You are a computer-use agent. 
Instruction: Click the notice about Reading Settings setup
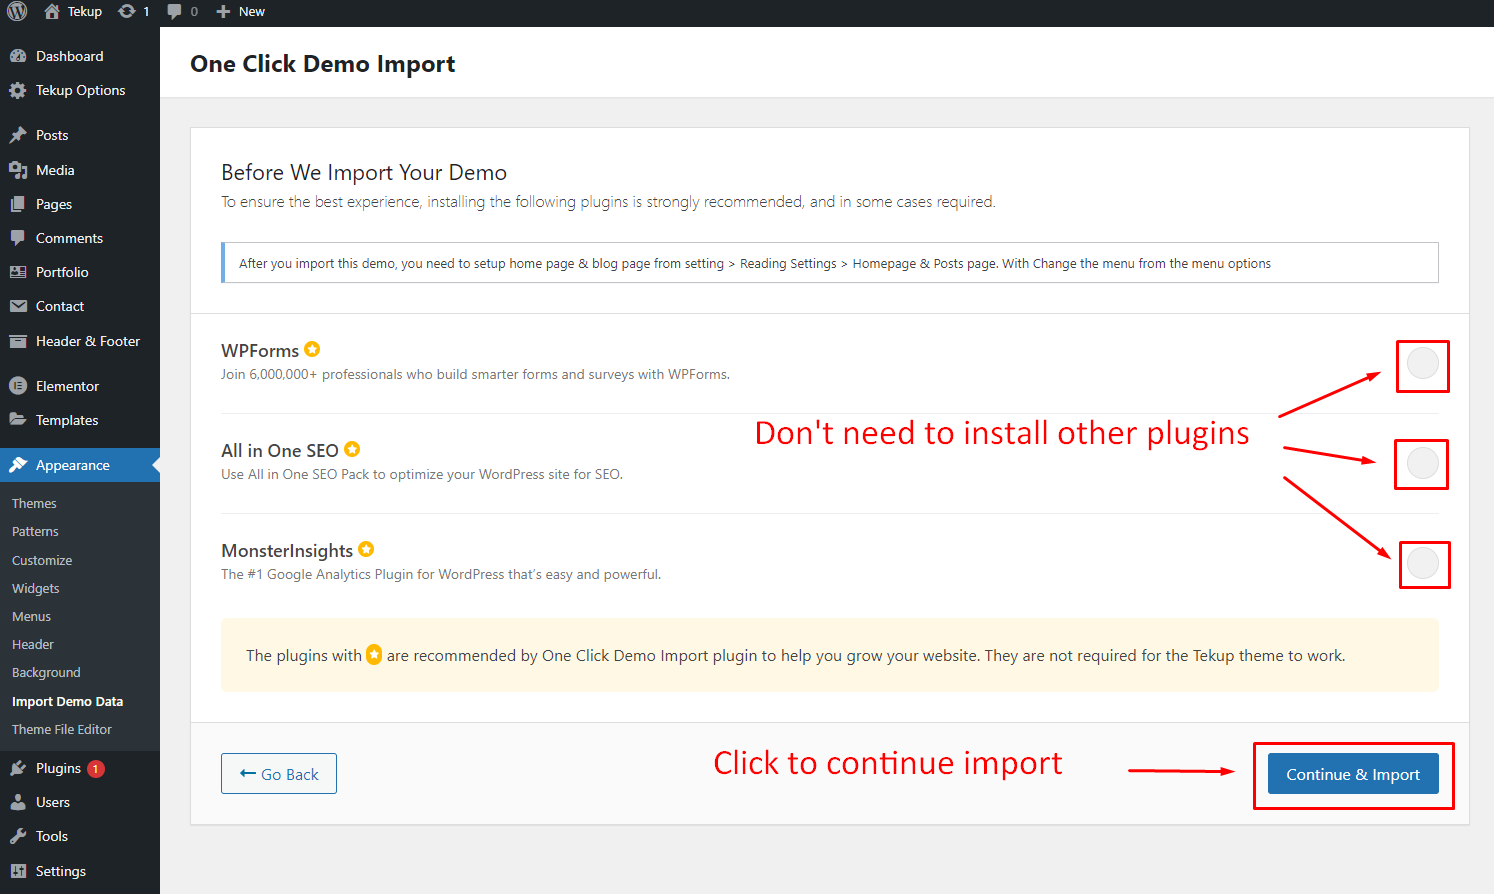click(830, 263)
